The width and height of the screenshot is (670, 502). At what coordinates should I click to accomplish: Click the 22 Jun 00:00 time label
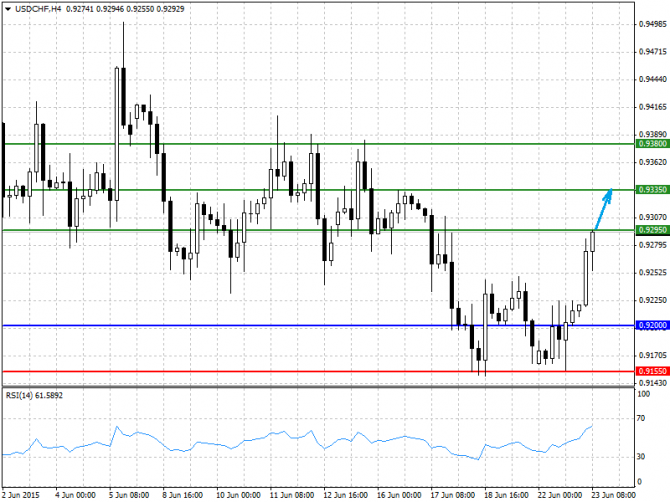click(560, 495)
